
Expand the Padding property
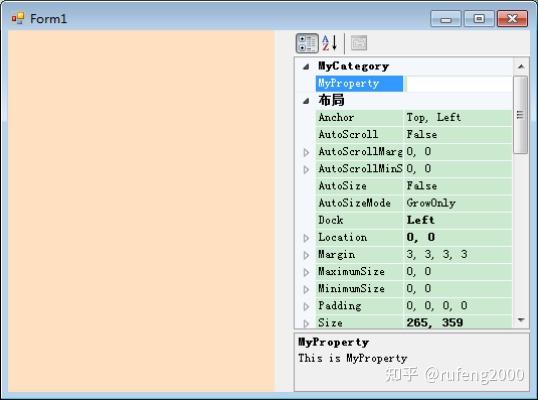pyautogui.click(x=306, y=306)
